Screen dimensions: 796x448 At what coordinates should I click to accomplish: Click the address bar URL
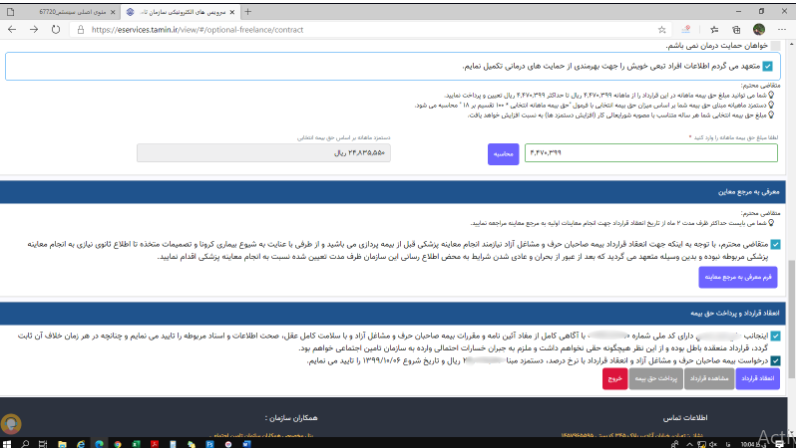point(197,29)
